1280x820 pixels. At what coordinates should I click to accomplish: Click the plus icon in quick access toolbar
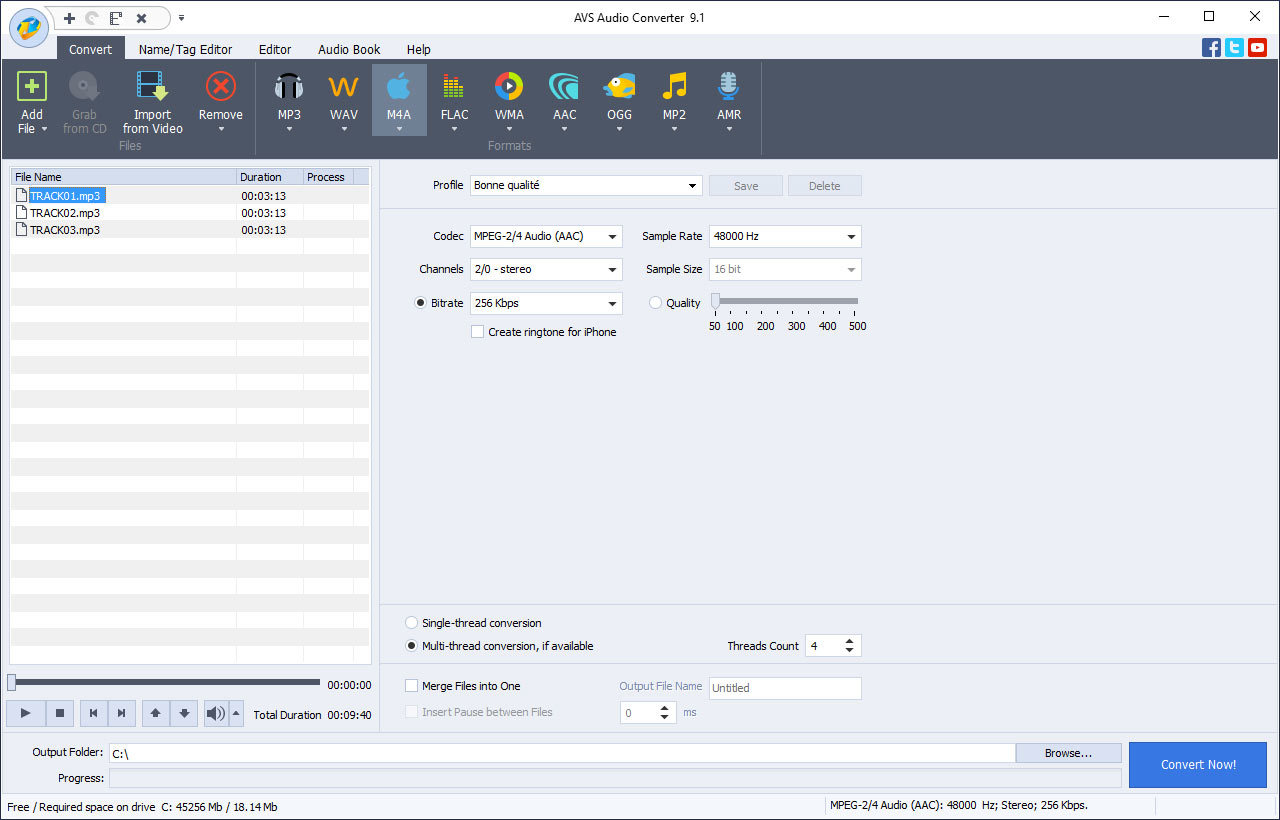pyautogui.click(x=69, y=18)
